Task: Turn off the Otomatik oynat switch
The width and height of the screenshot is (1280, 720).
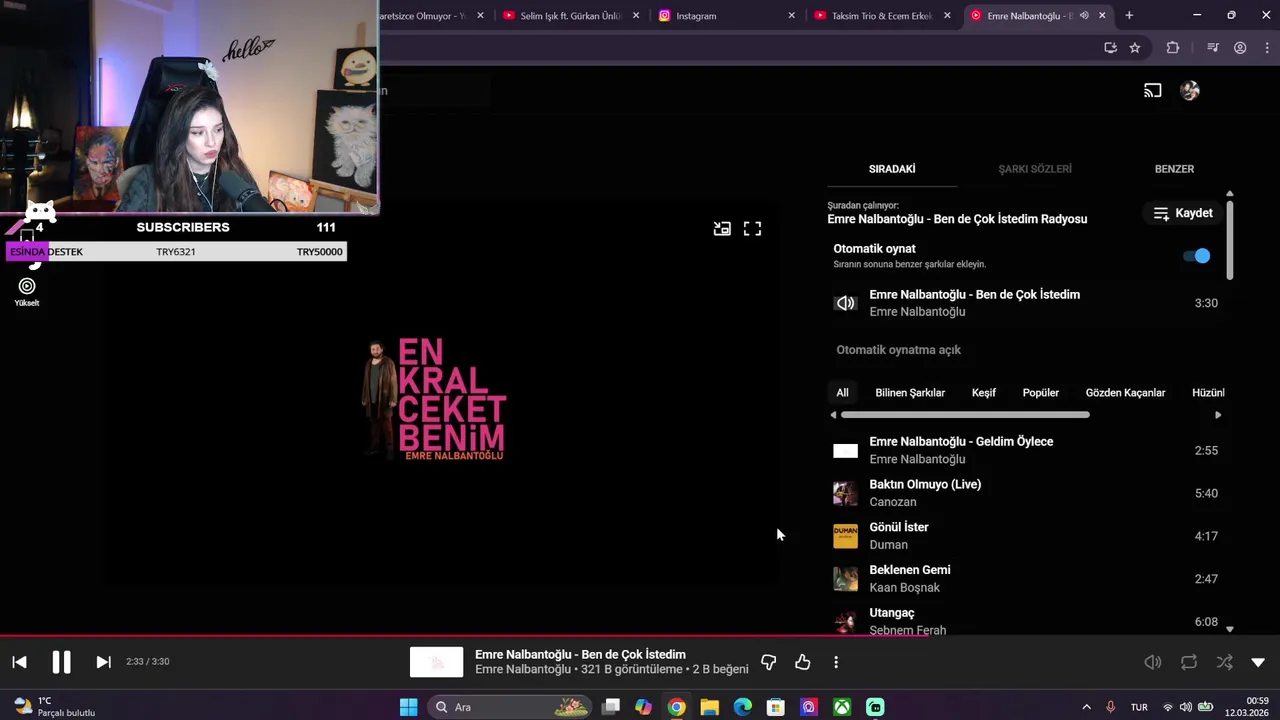Action: (x=1197, y=256)
